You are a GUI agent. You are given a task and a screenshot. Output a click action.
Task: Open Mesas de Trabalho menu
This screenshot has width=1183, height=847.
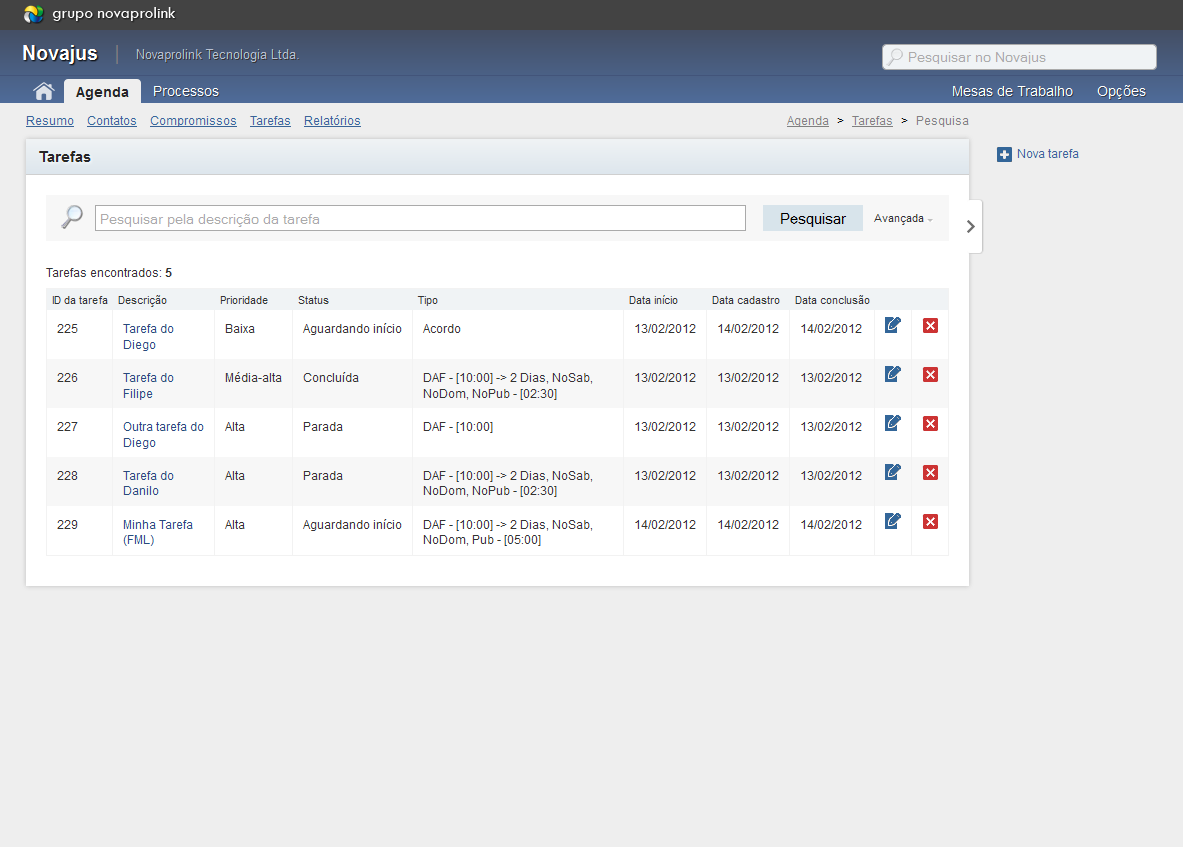(x=1011, y=91)
